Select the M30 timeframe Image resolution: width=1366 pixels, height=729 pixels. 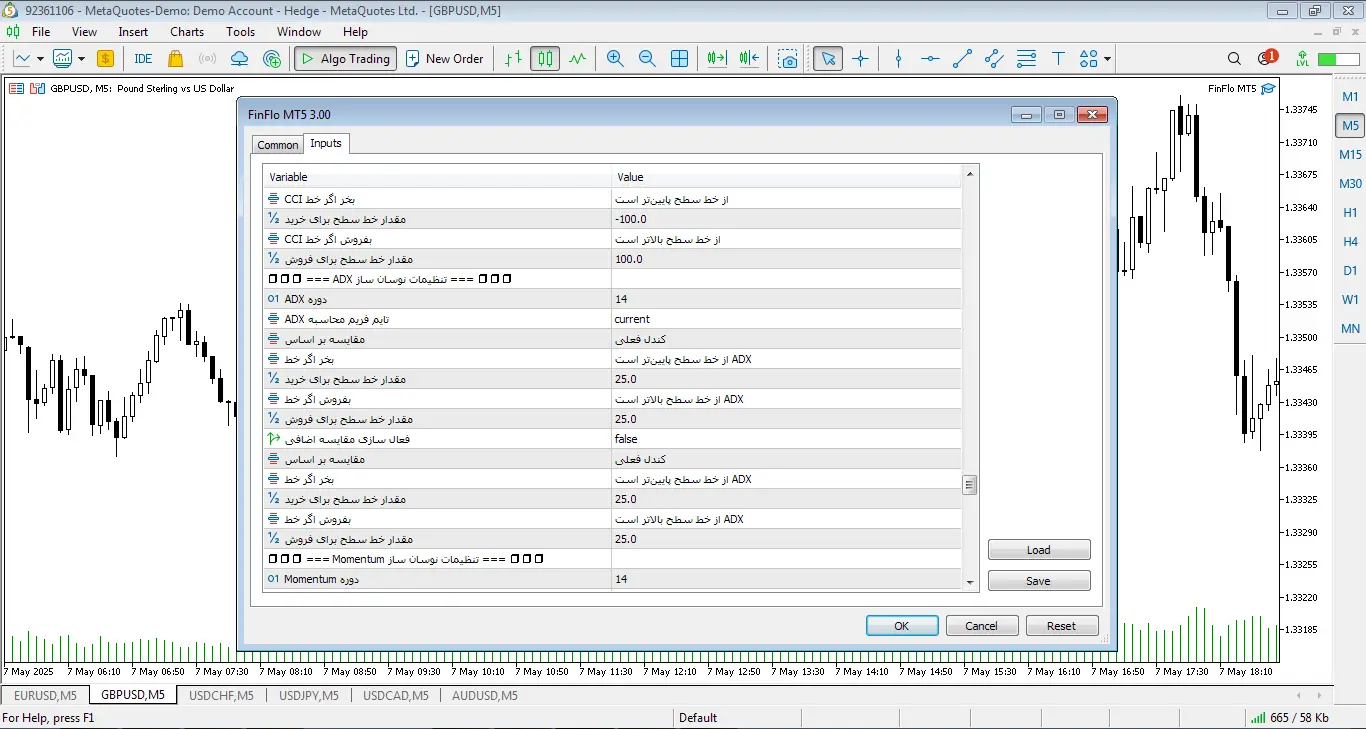pos(1350,184)
